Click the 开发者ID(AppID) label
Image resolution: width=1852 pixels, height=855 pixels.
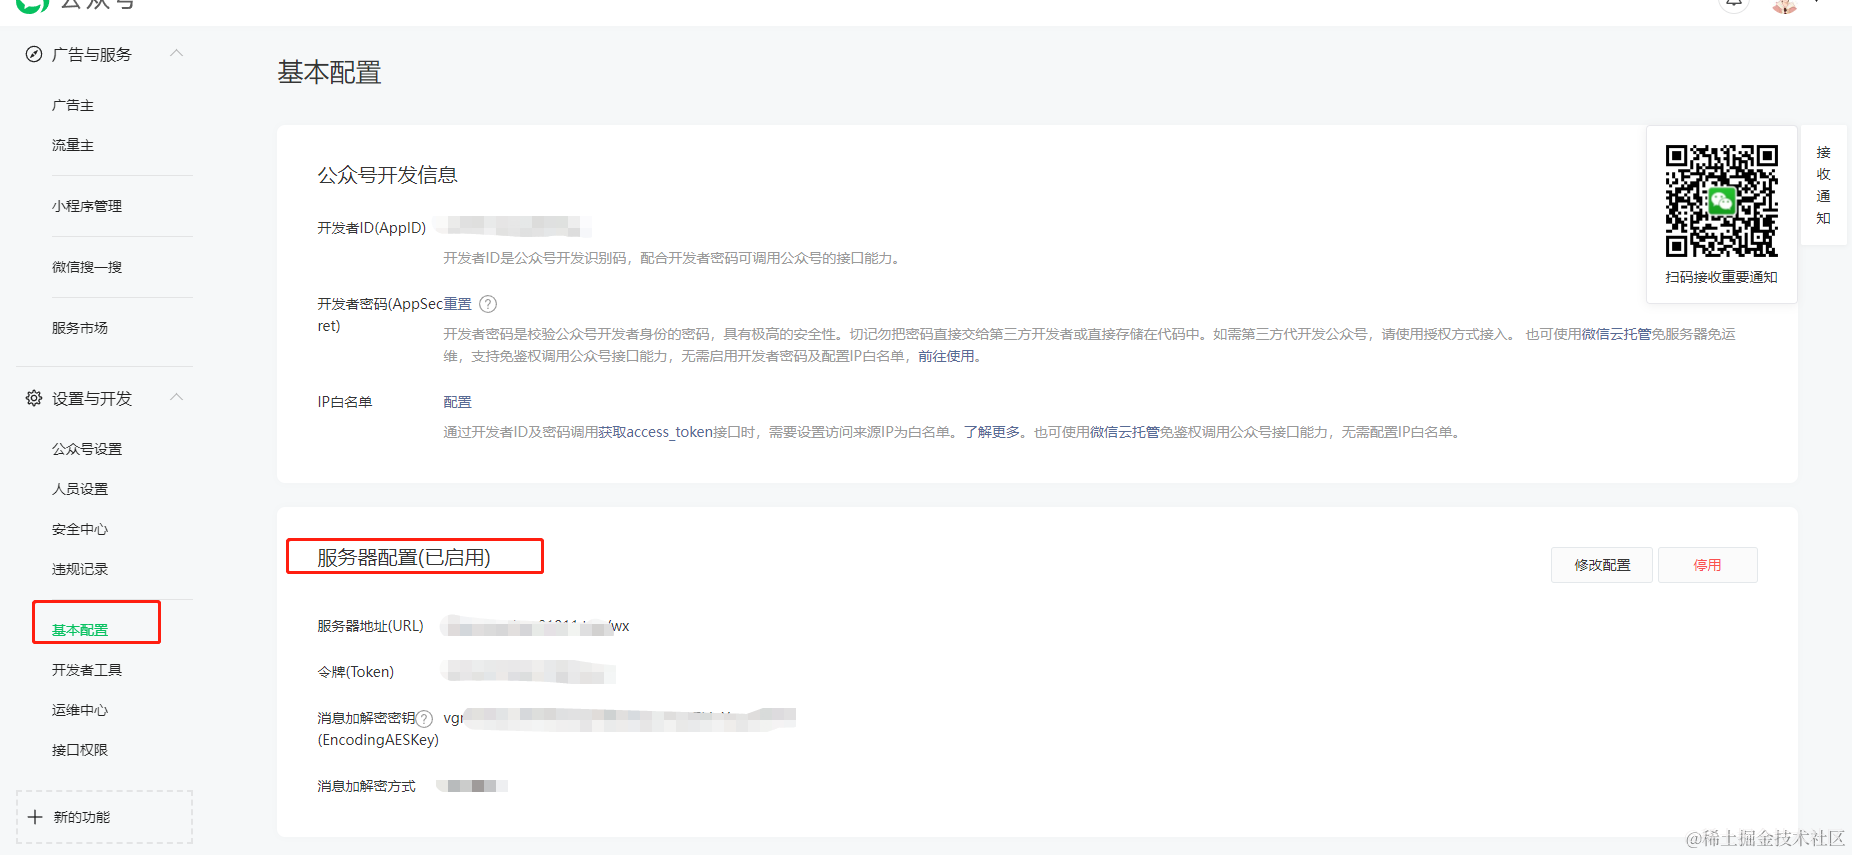point(372,228)
